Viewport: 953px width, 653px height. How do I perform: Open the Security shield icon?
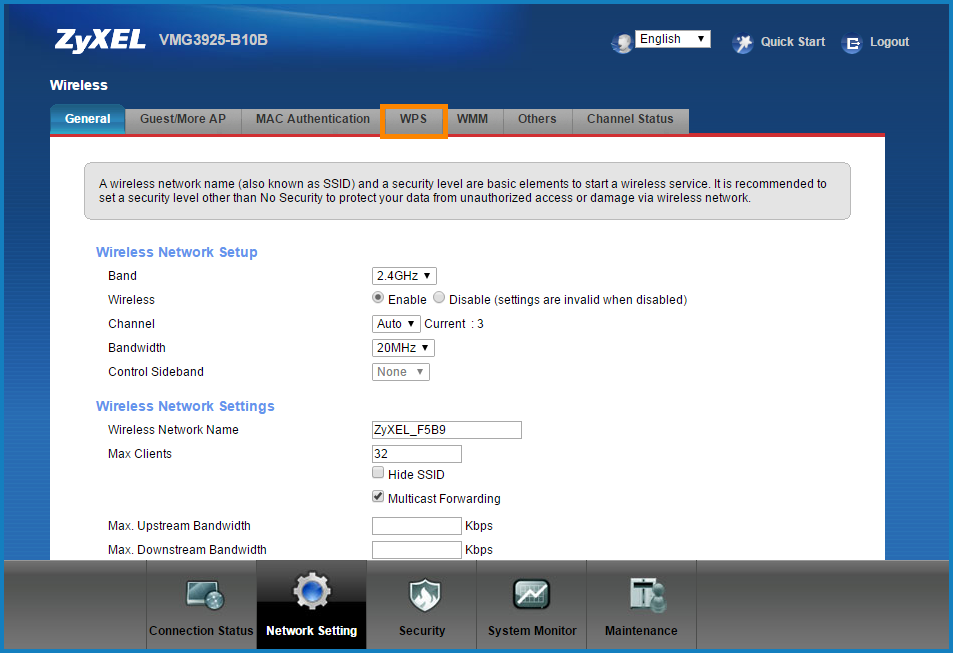pyautogui.click(x=422, y=595)
